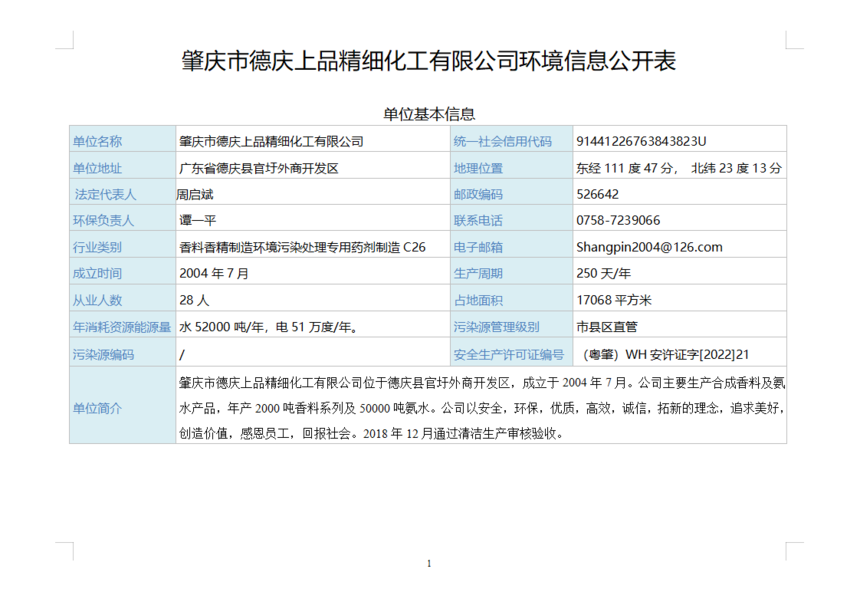860x605 pixels.
Task: Select the slash value beside 污染源编码
Action: tap(182, 355)
